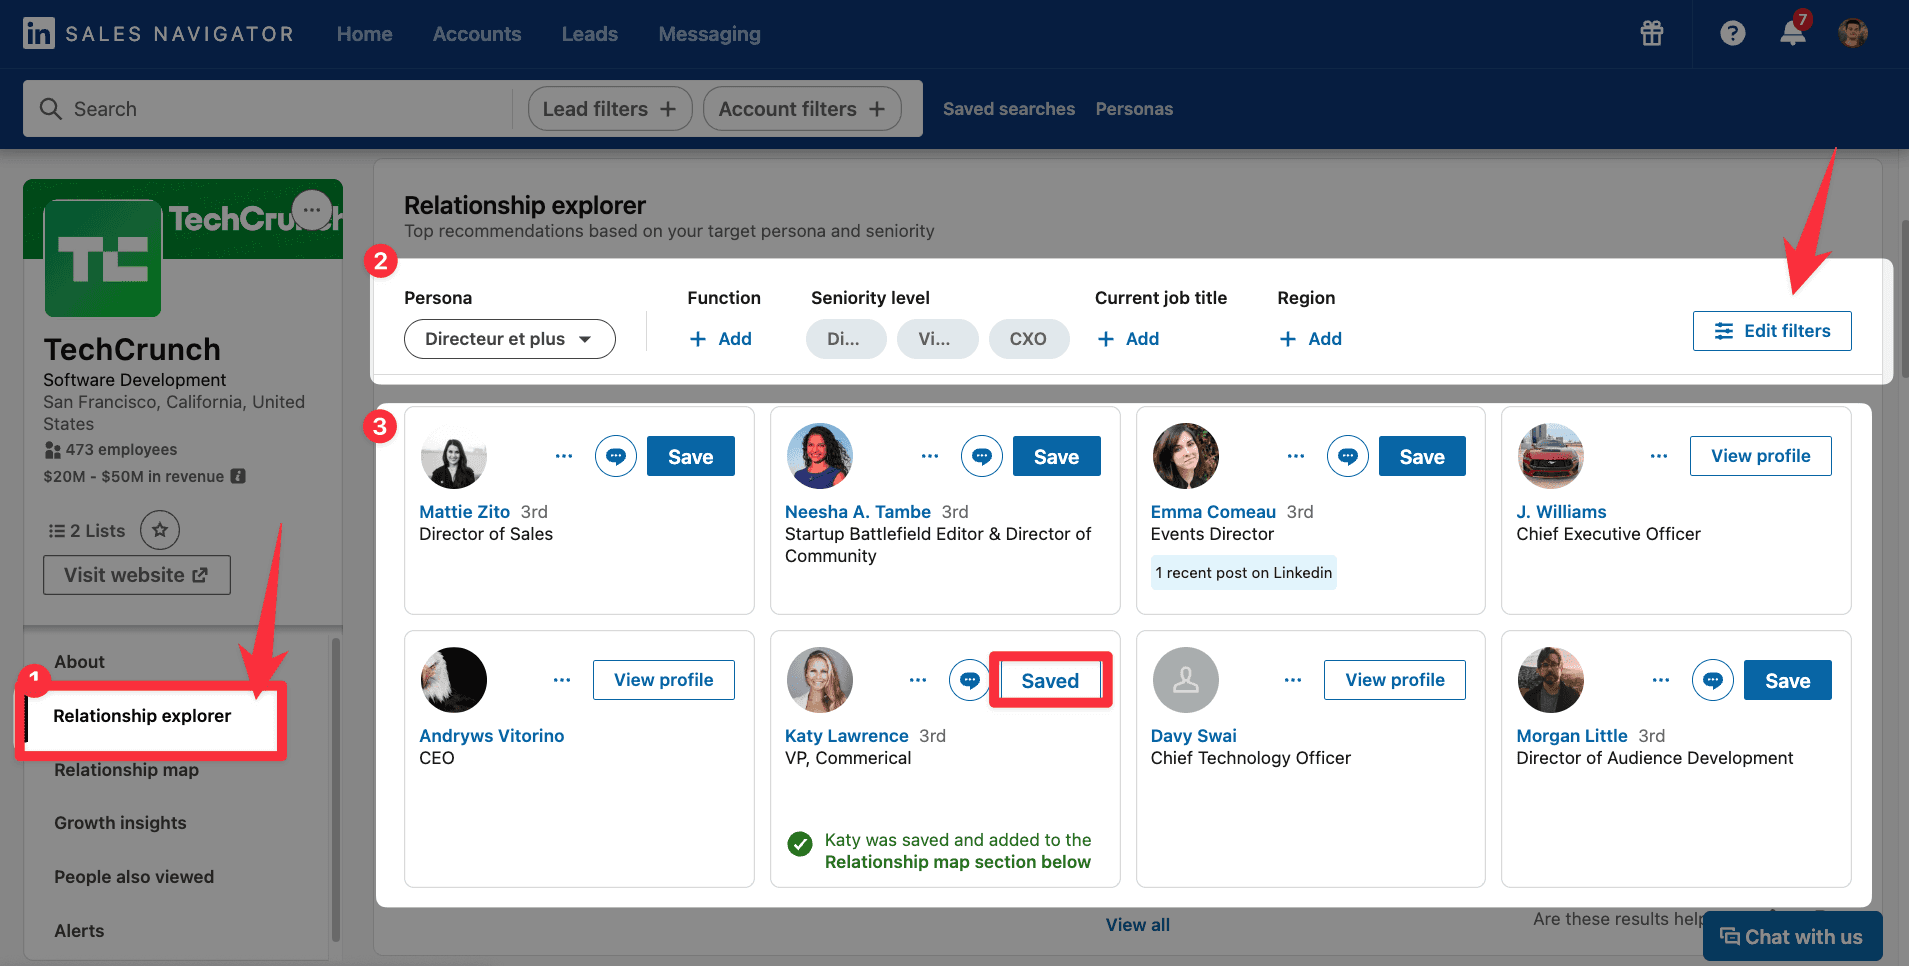Message Neesha A. Tambe via chat icon

982,456
